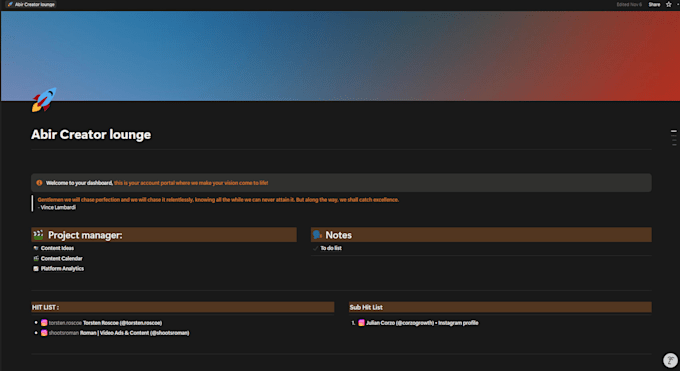Open the Platform Analytics page

(62, 269)
